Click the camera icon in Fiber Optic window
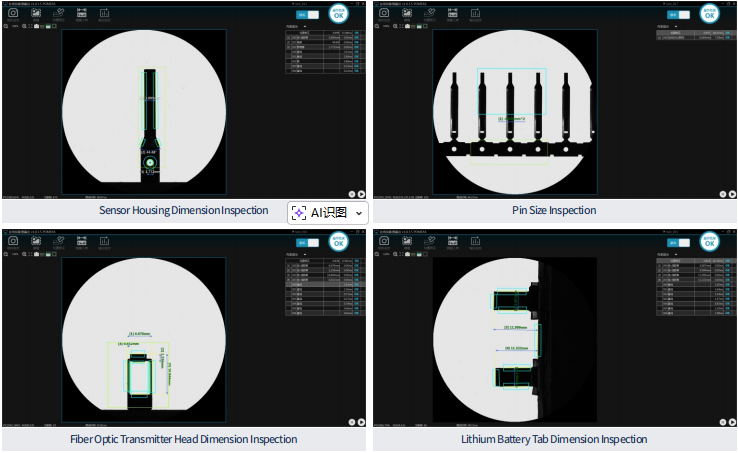Image resolution: width=738 pixels, height=453 pixels. tap(13, 241)
